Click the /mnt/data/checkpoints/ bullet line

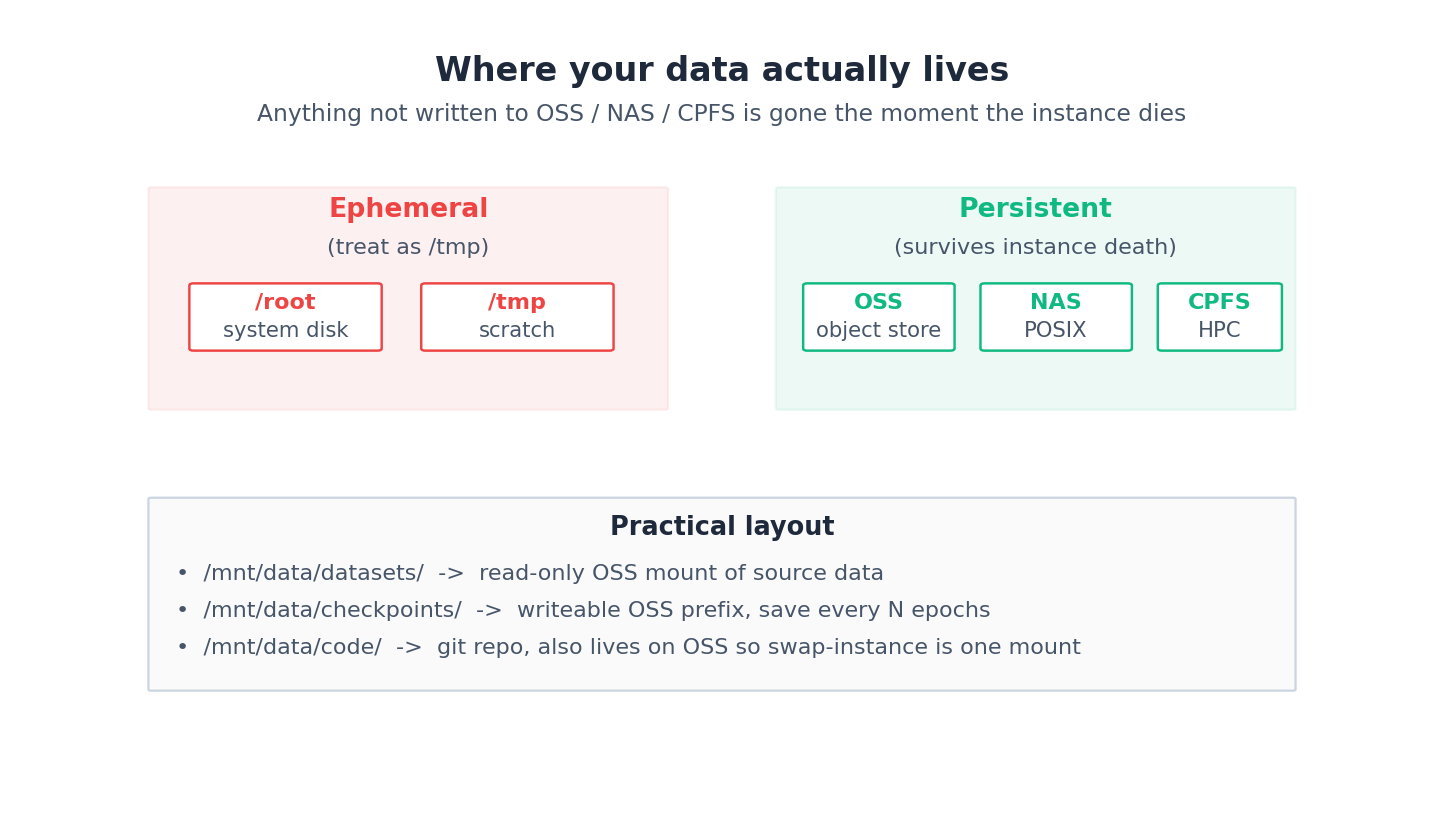point(583,611)
